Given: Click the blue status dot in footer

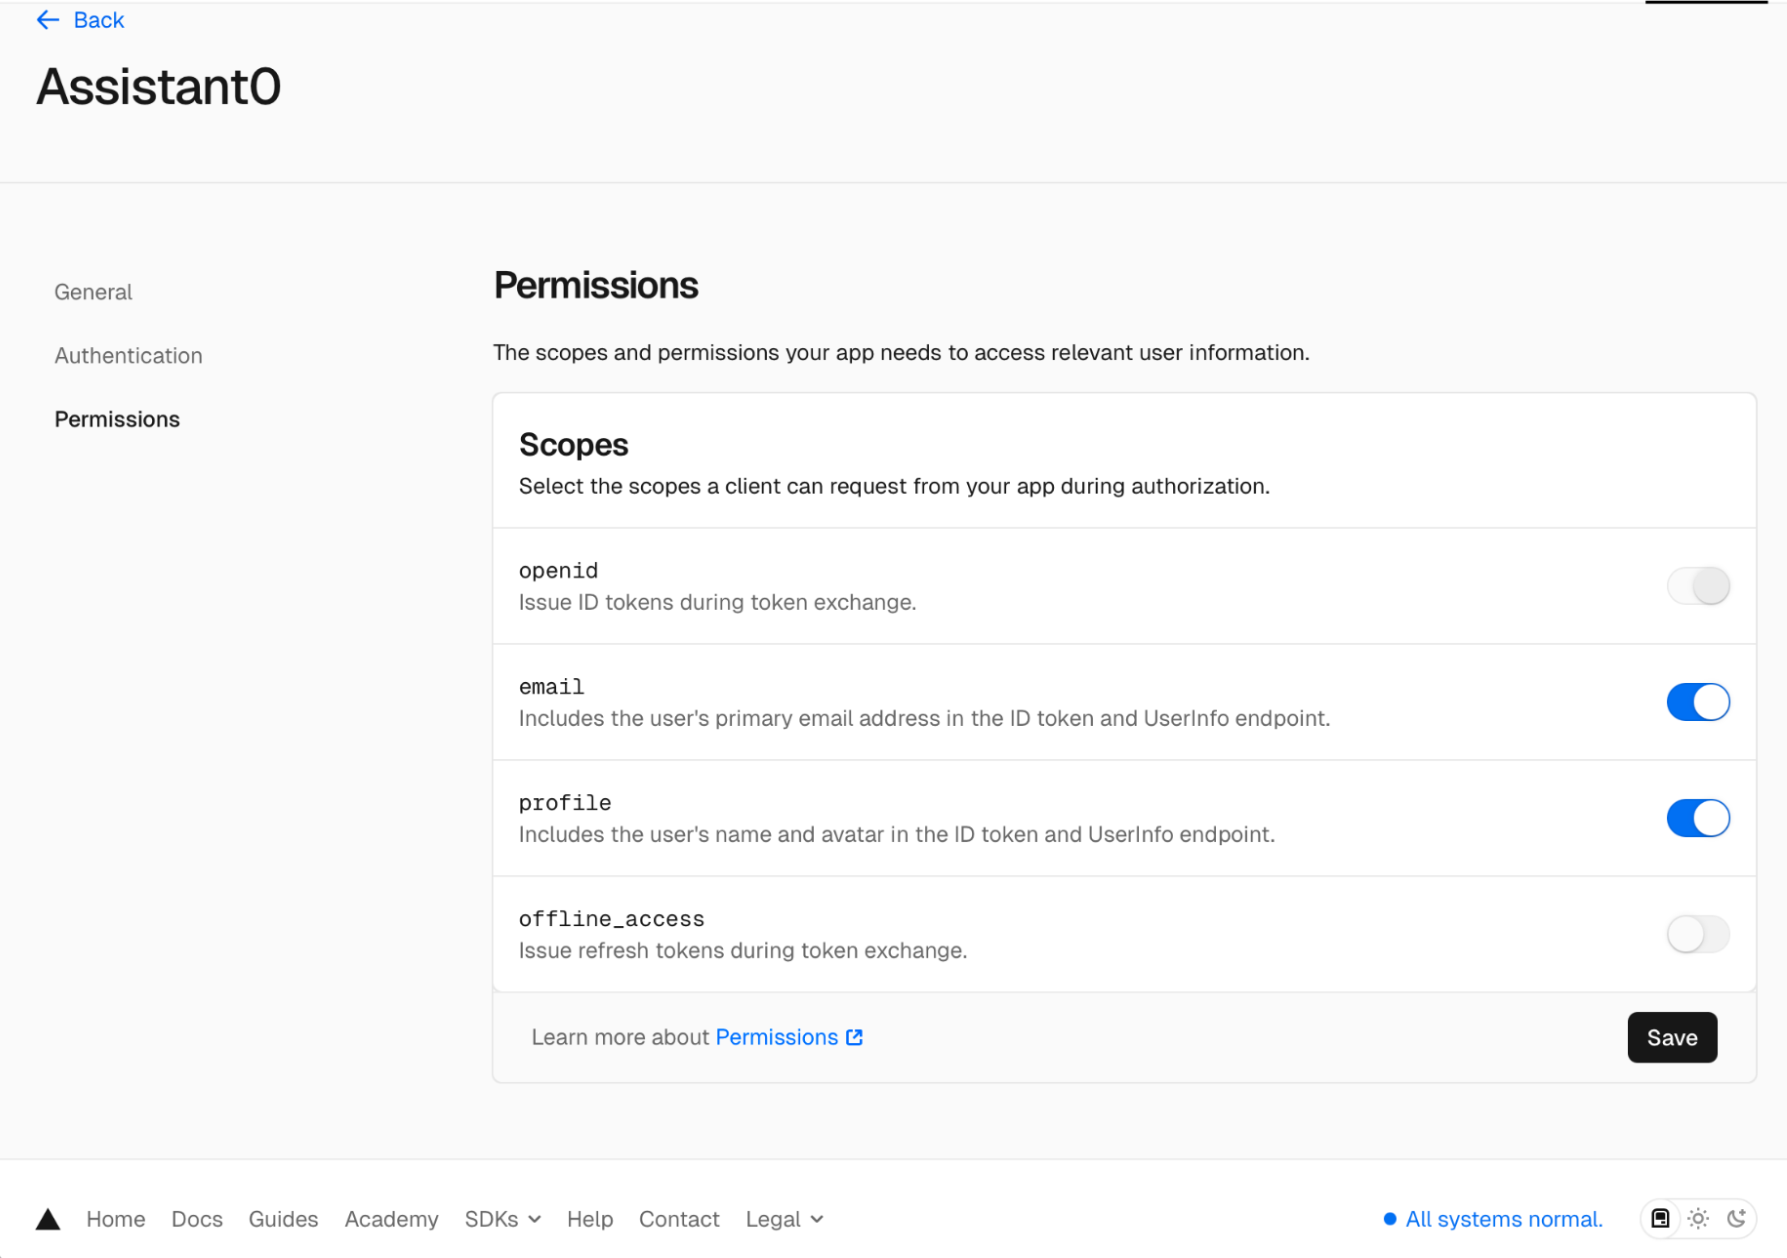Looking at the screenshot, I should pos(1388,1219).
